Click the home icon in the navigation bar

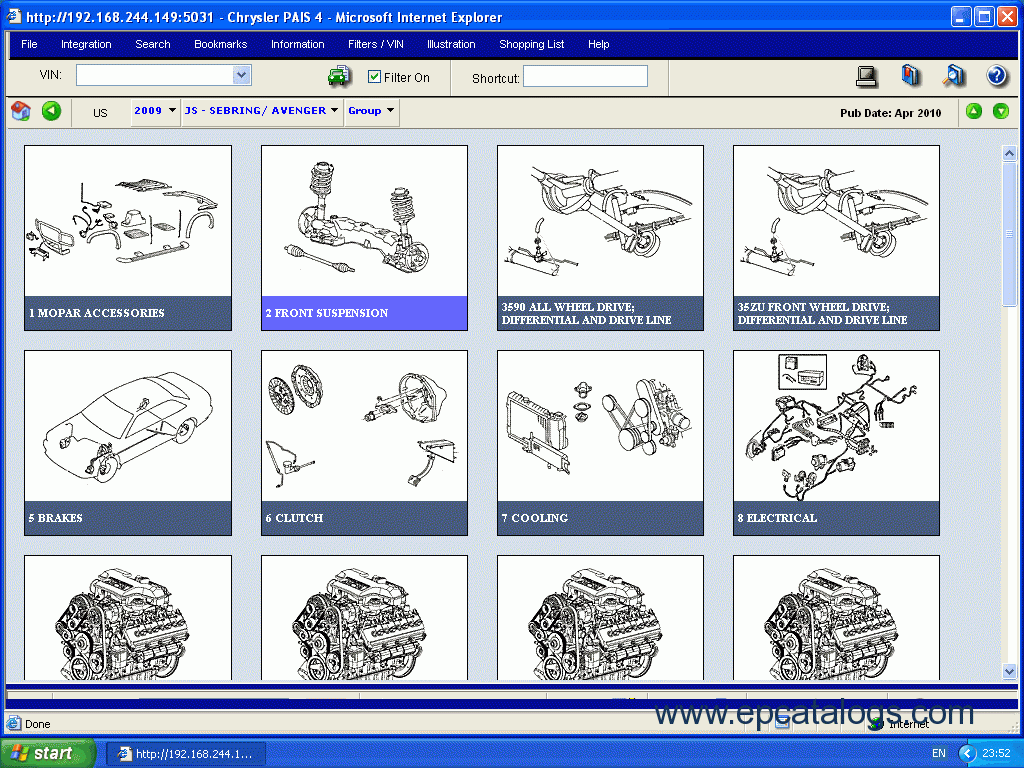[x=21, y=110]
